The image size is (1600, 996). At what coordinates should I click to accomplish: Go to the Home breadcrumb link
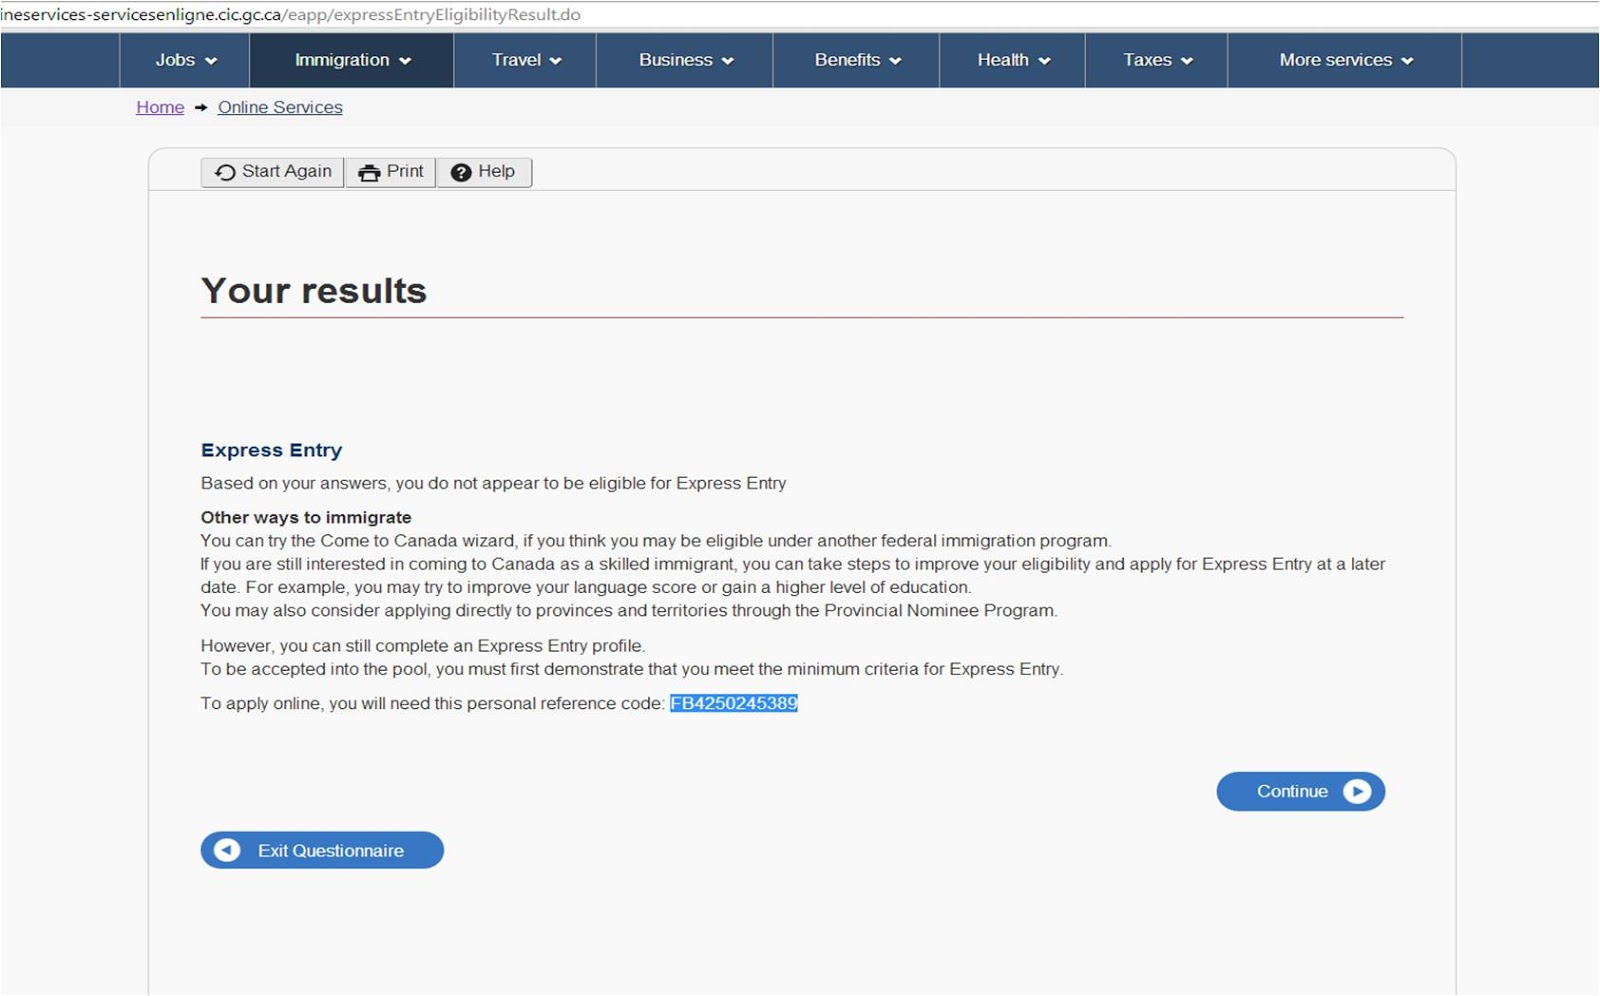pos(160,107)
